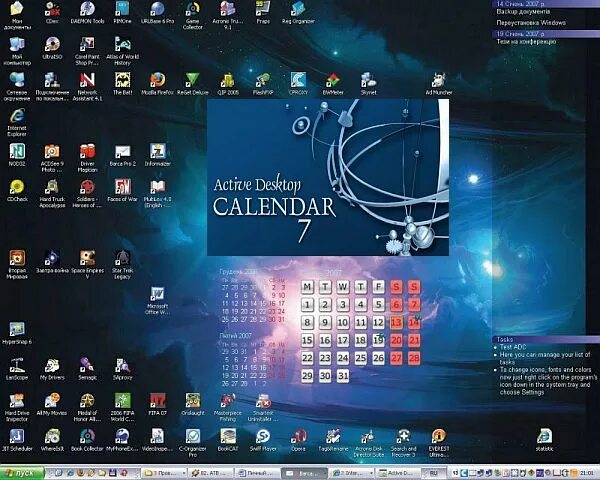Image resolution: width=600 pixels, height=480 pixels.
Task: Open the Ad Muncher desktop icon
Action: click(439, 84)
